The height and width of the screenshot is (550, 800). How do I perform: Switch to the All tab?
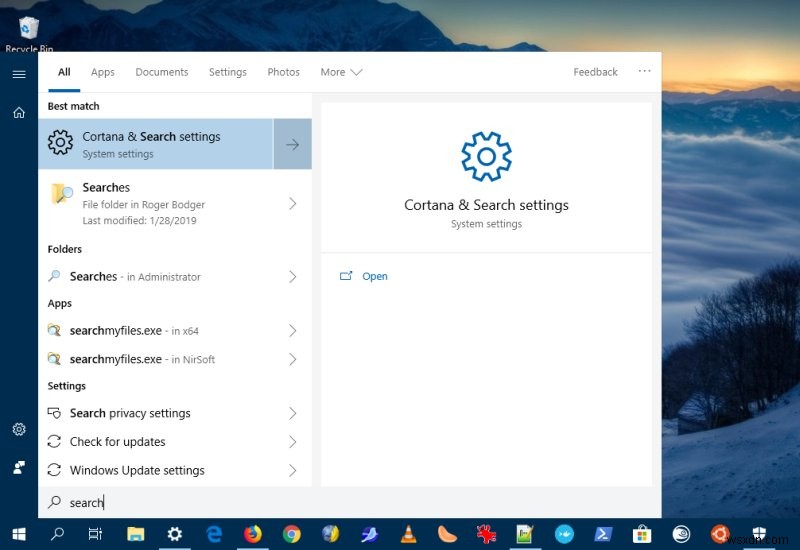click(x=64, y=72)
